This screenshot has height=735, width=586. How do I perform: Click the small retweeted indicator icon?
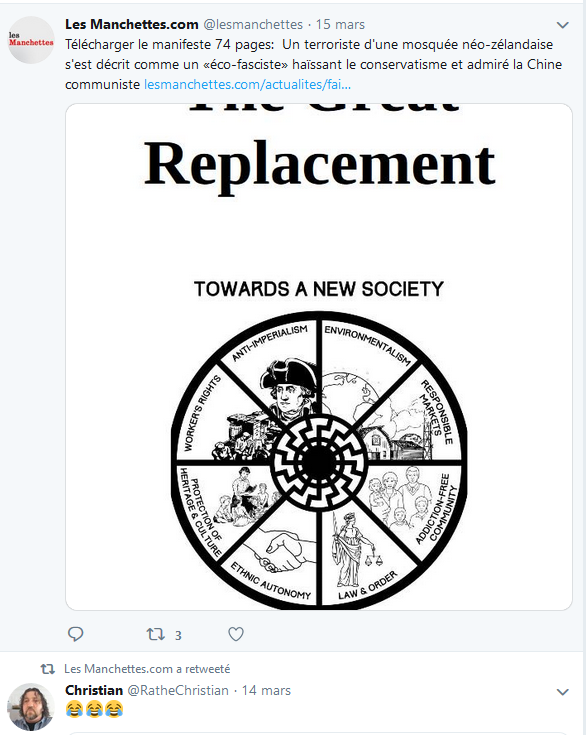[47, 669]
